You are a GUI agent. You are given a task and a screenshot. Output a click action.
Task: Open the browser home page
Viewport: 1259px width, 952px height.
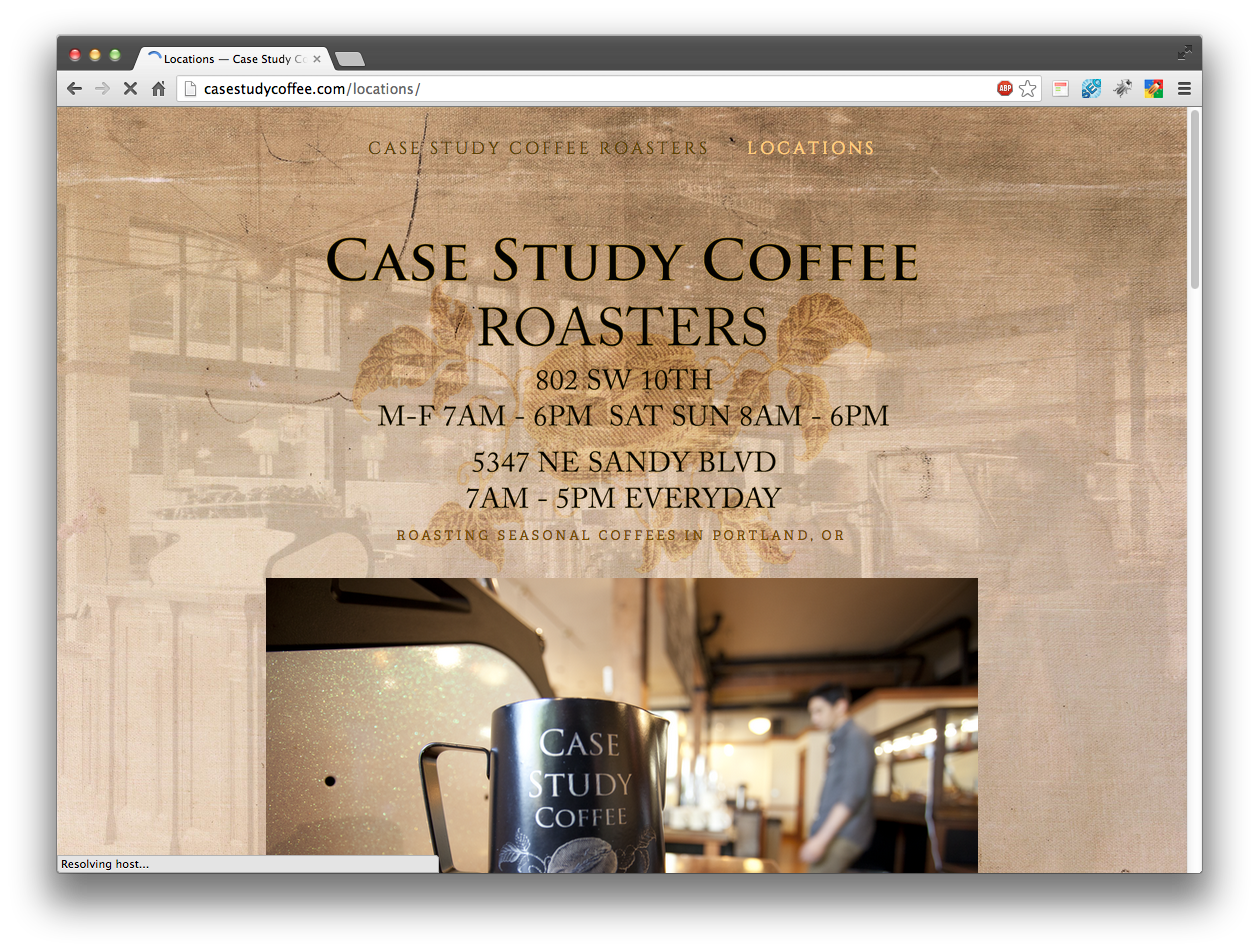tap(158, 89)
